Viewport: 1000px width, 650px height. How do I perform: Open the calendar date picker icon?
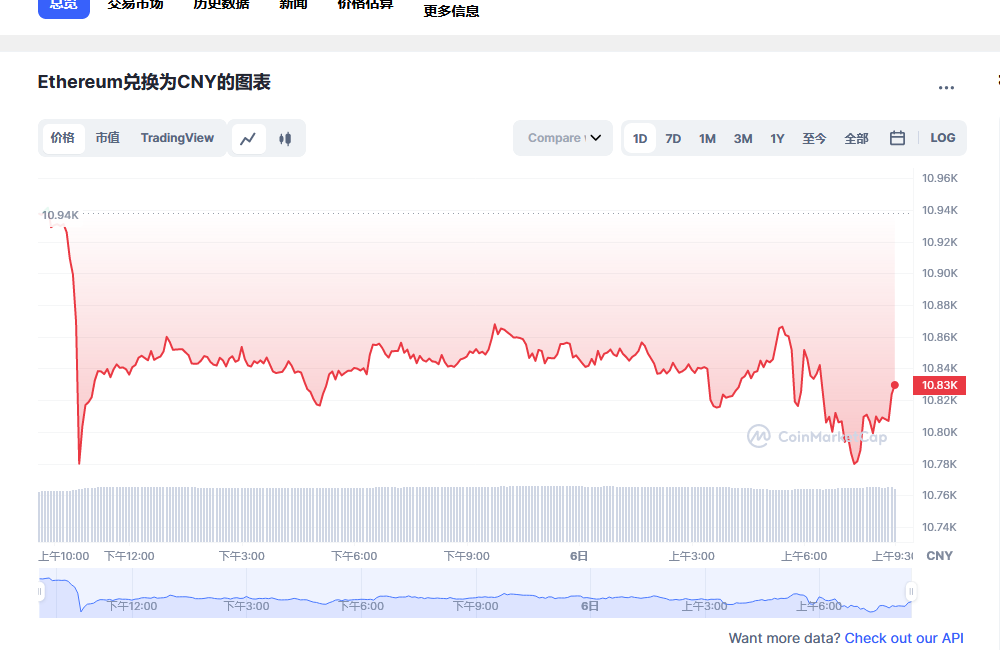click(896, 138)
